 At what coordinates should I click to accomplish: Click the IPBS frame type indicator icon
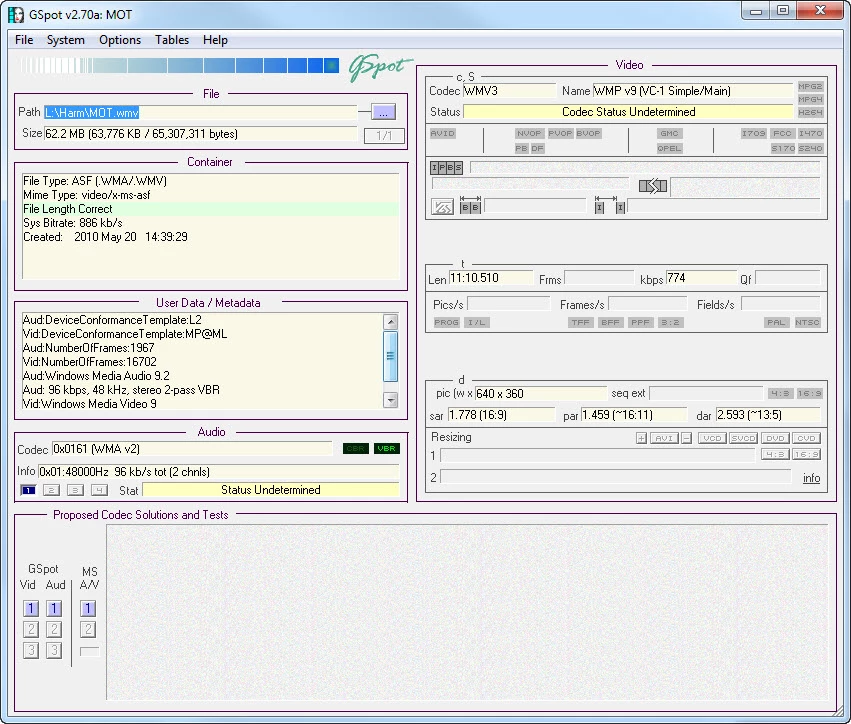(x=447, y=168)
